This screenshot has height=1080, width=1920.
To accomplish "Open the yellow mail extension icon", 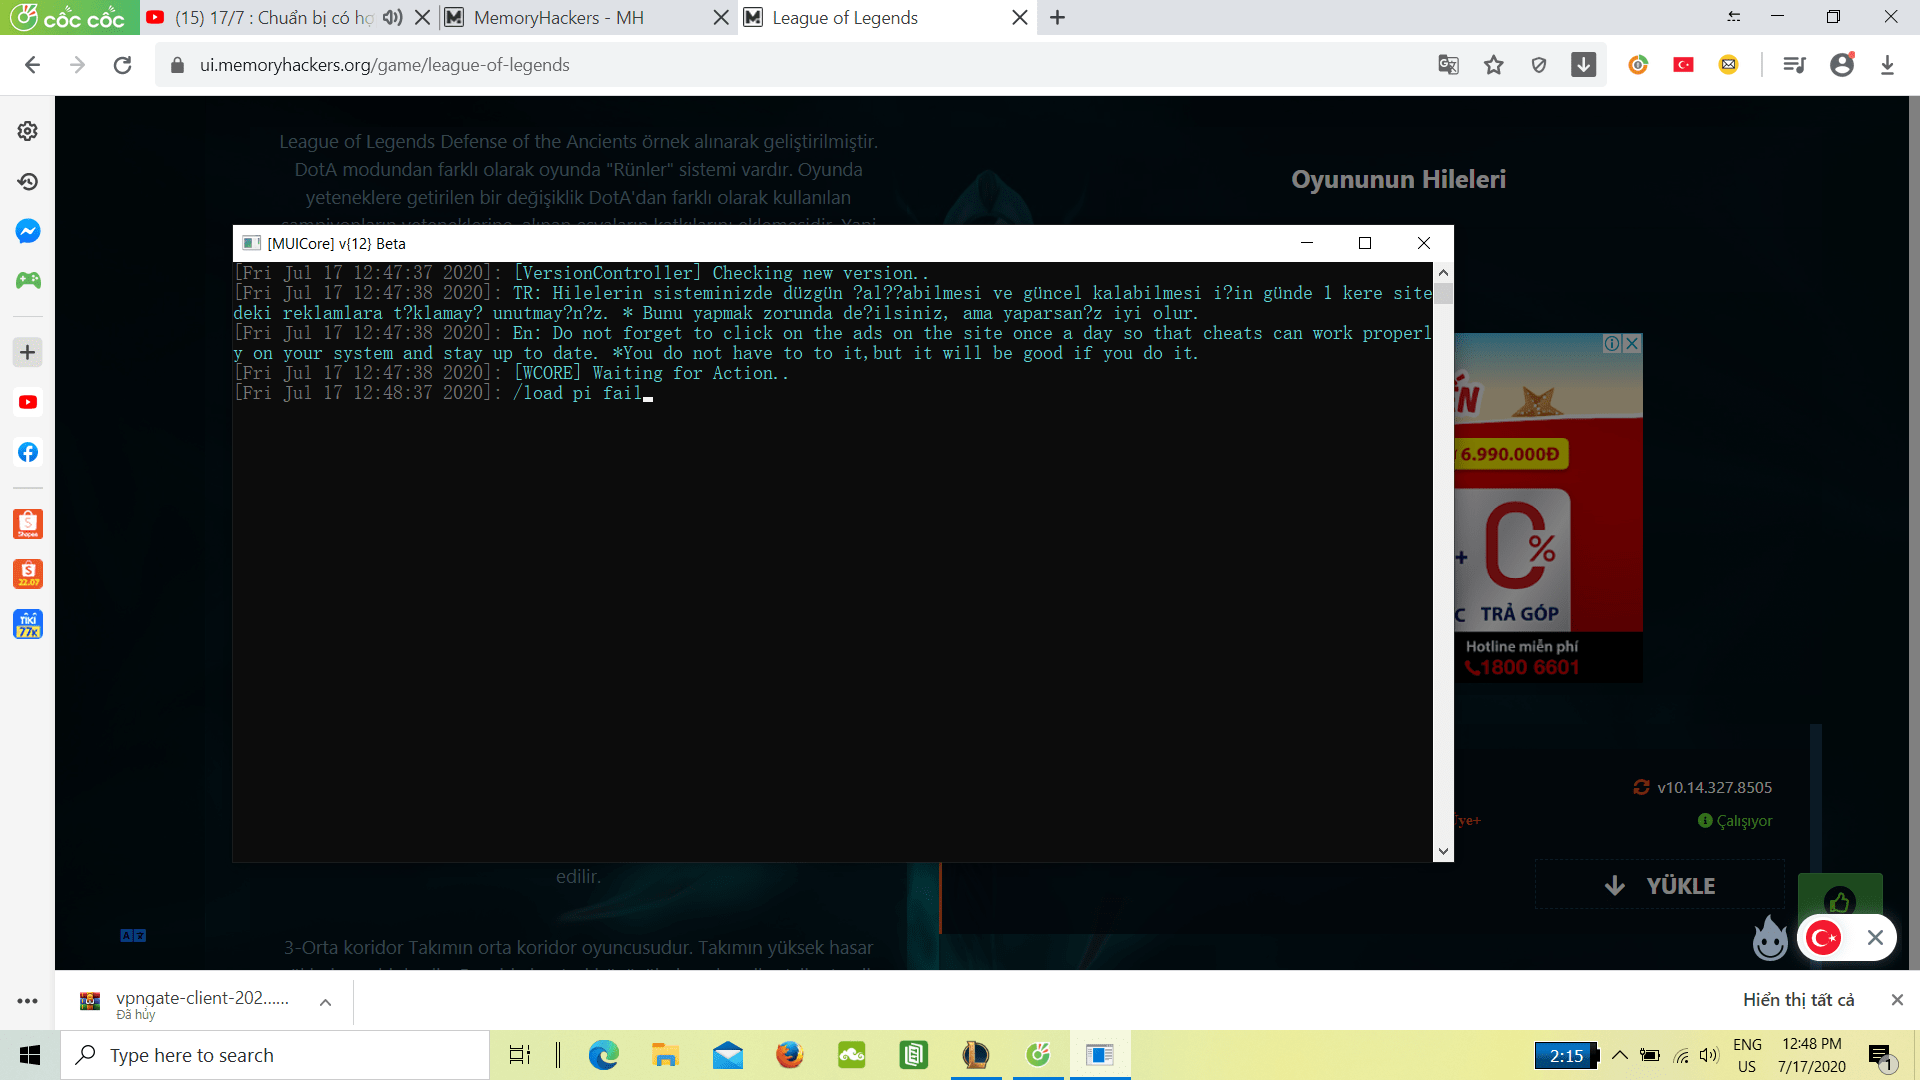I will coord(1728,65).
